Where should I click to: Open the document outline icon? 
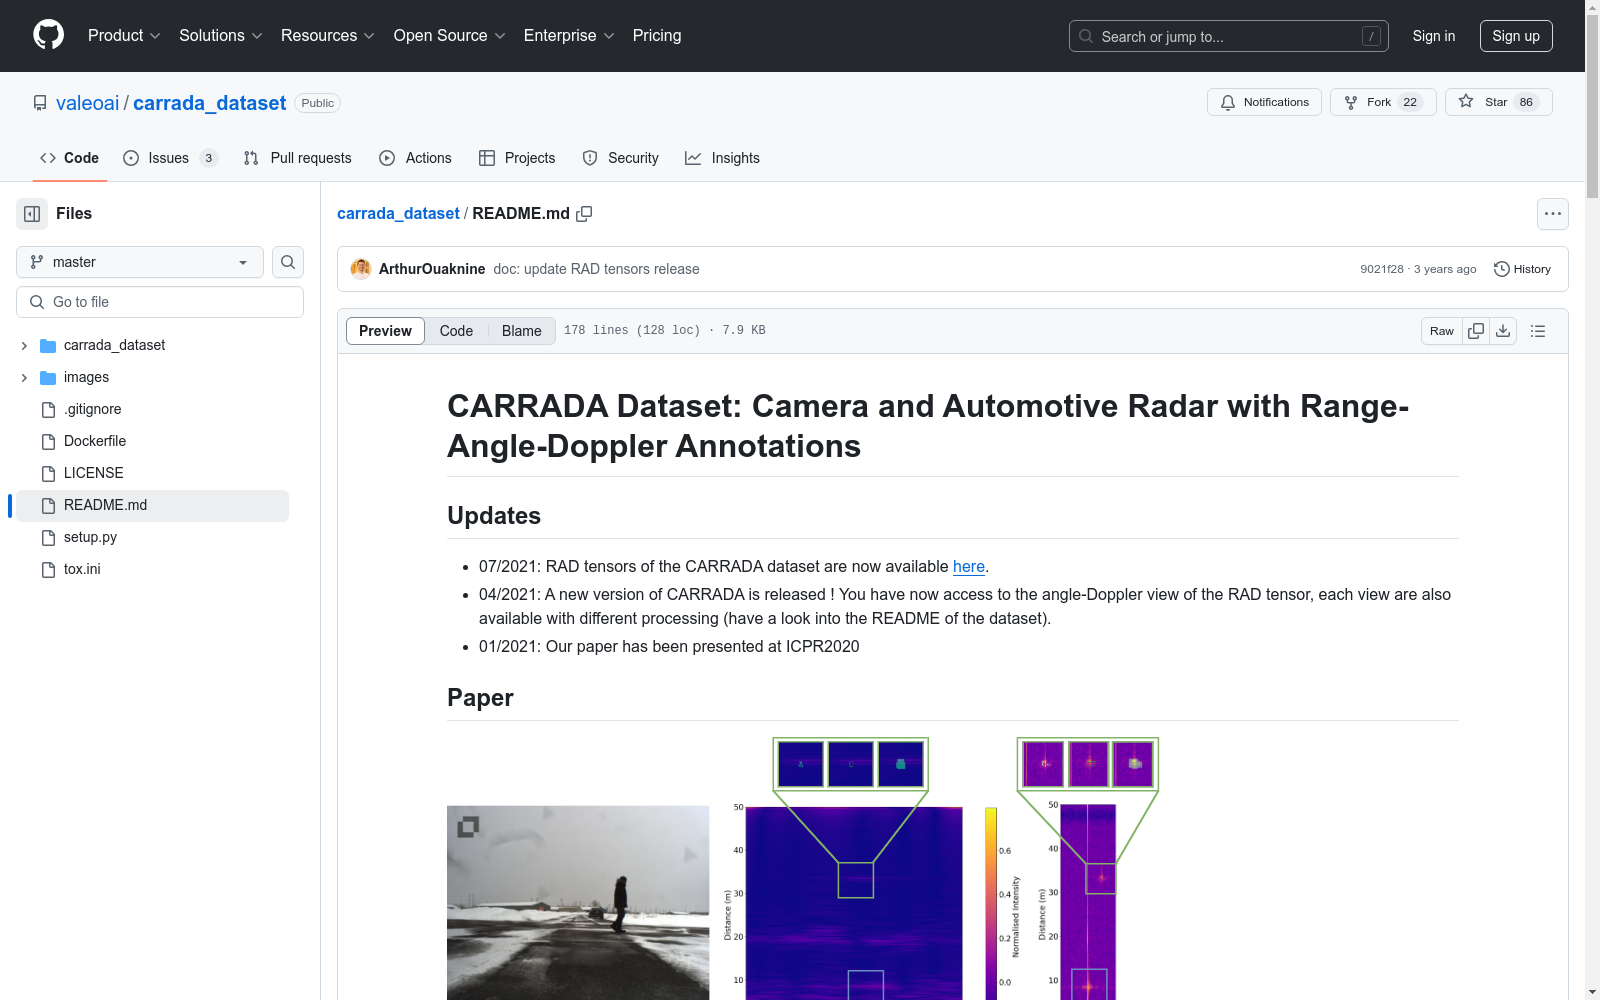tap(1538, 331)
